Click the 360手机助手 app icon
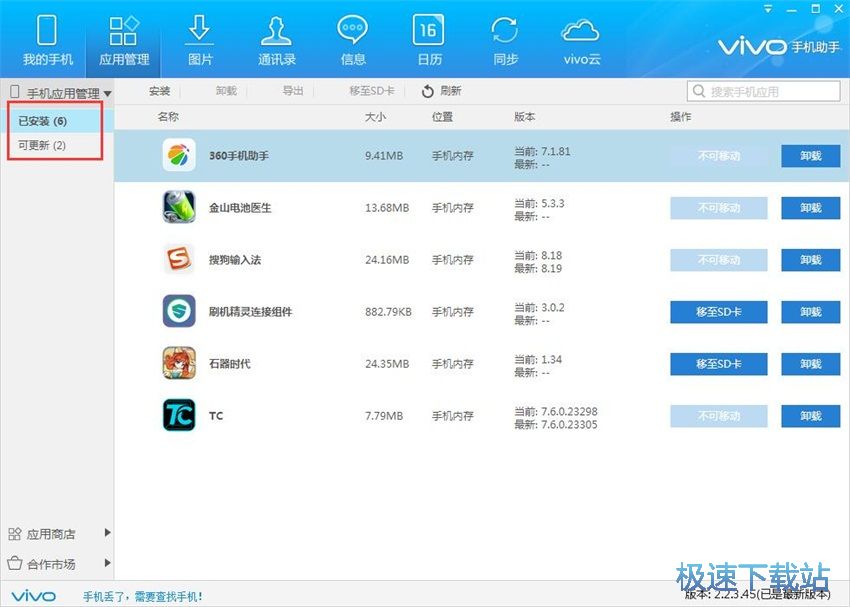This screenshot has width=850, height=607. 179,156
